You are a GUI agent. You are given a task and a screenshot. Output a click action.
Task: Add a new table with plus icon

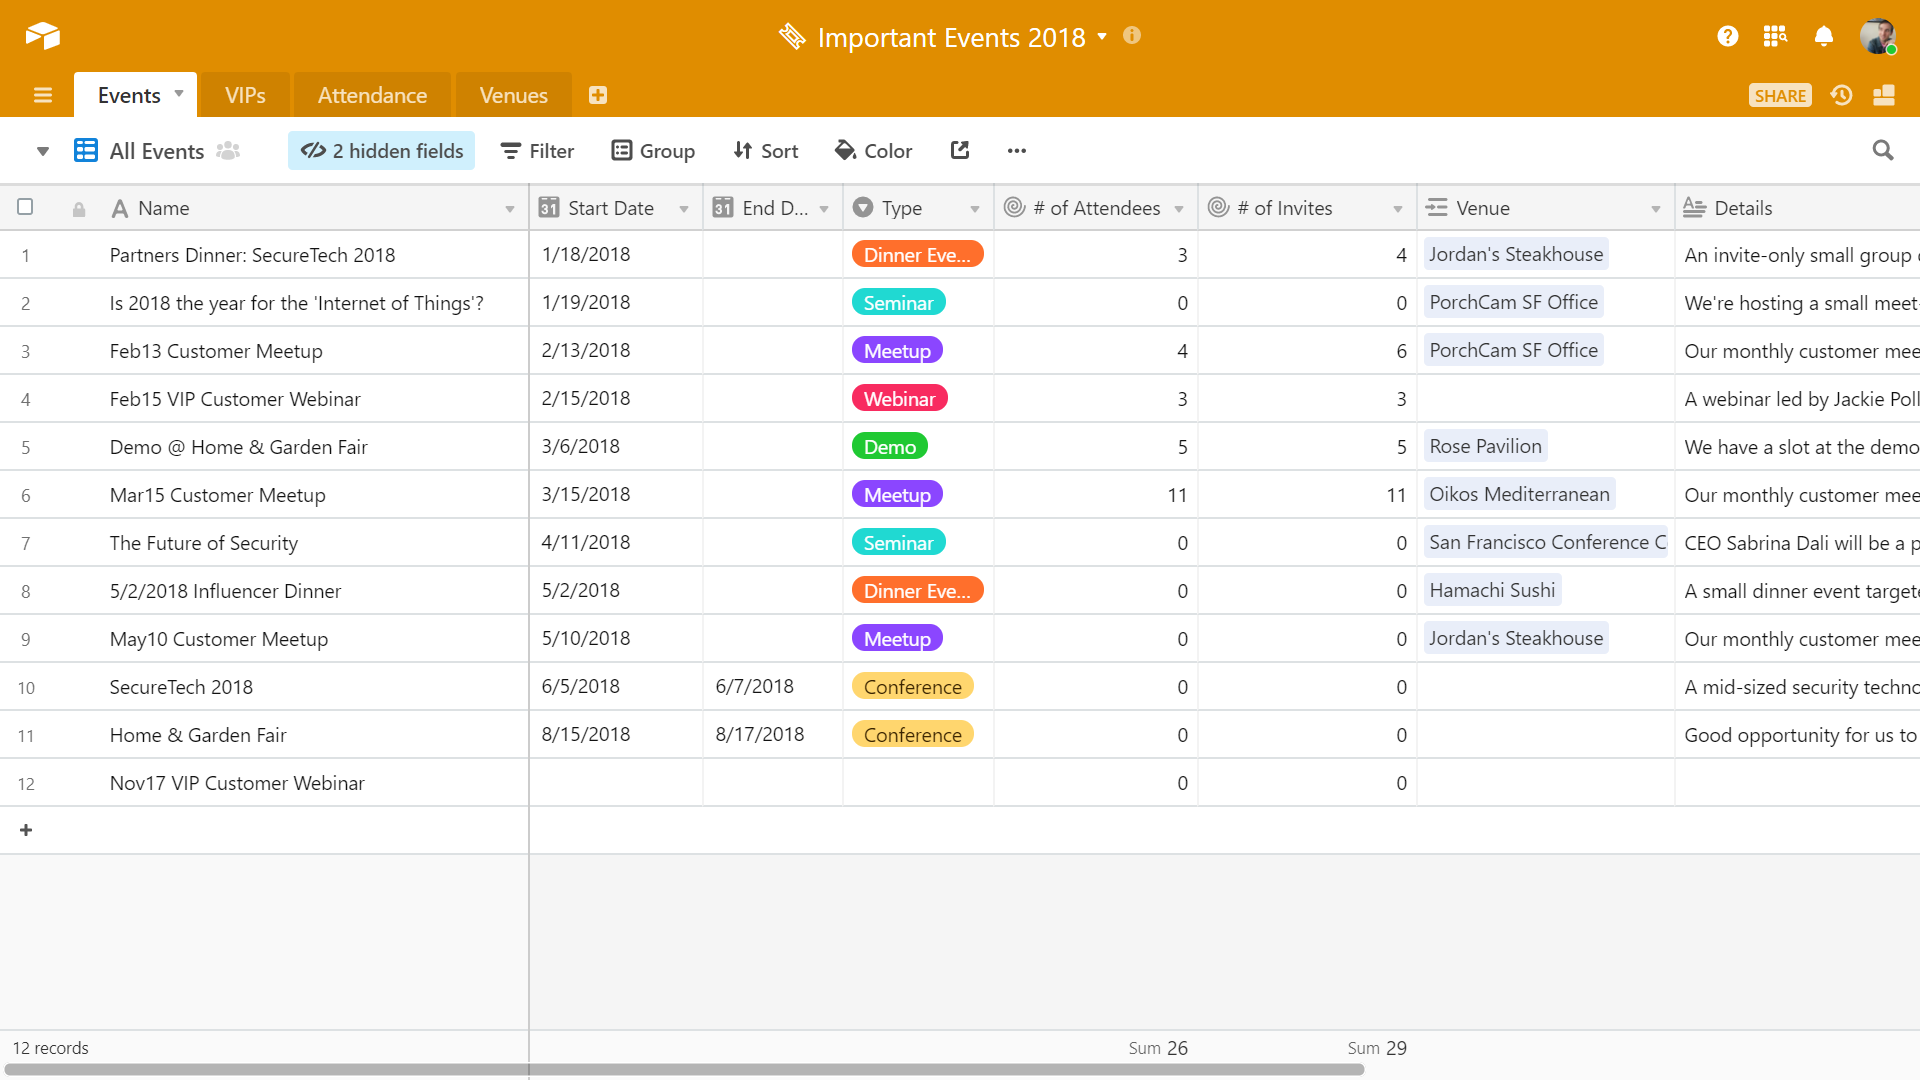point(598,95)
